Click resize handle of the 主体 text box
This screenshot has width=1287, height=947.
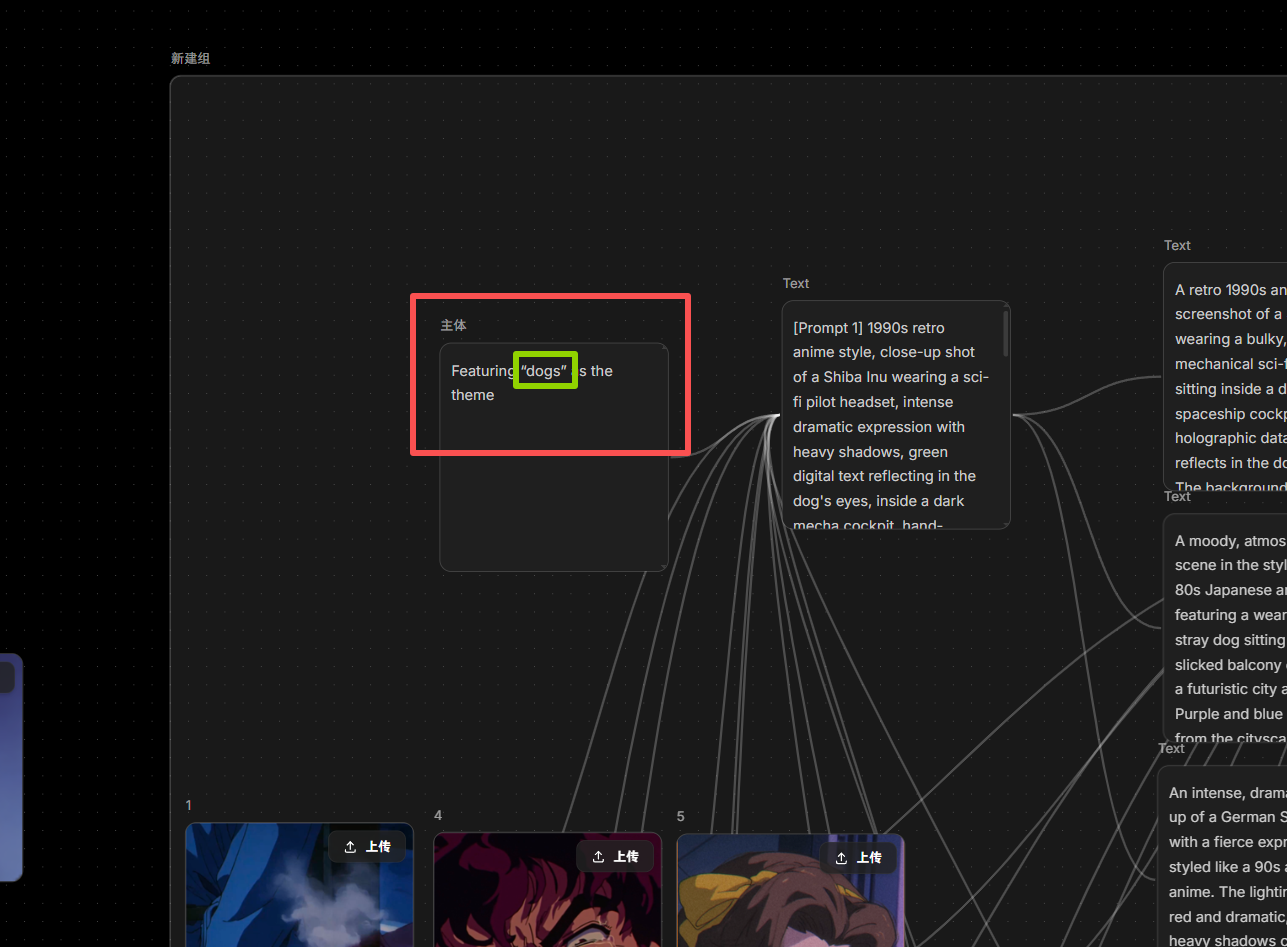[x=664, y=567]
